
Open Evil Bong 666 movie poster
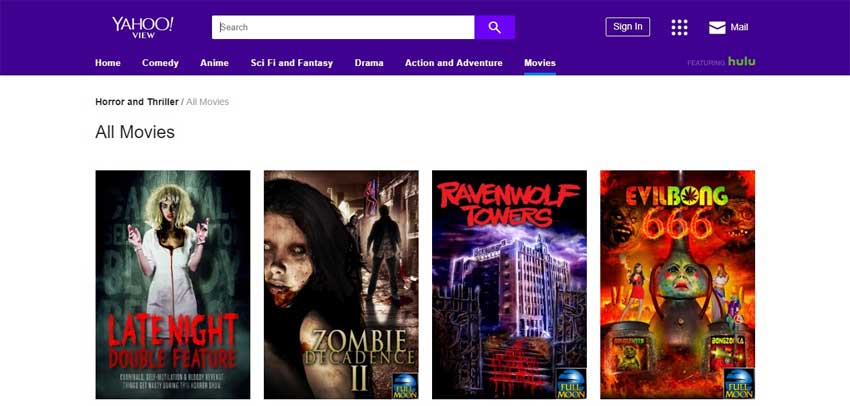pyautogui.click(x=678, y=285)
